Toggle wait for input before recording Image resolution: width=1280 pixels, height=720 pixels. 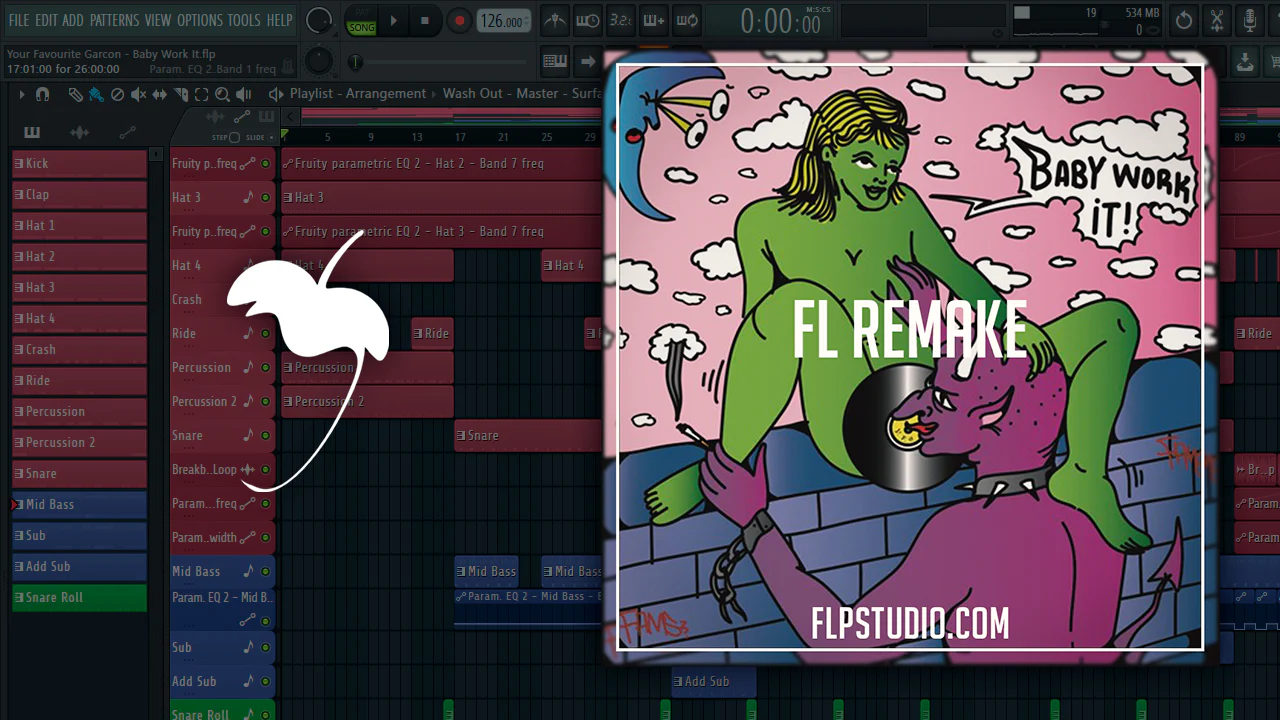pos(588,20)
